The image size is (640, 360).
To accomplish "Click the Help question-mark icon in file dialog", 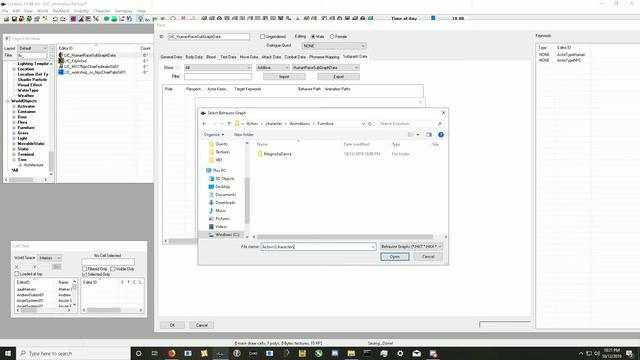I will pyautogui.click(x=441, y=135).
